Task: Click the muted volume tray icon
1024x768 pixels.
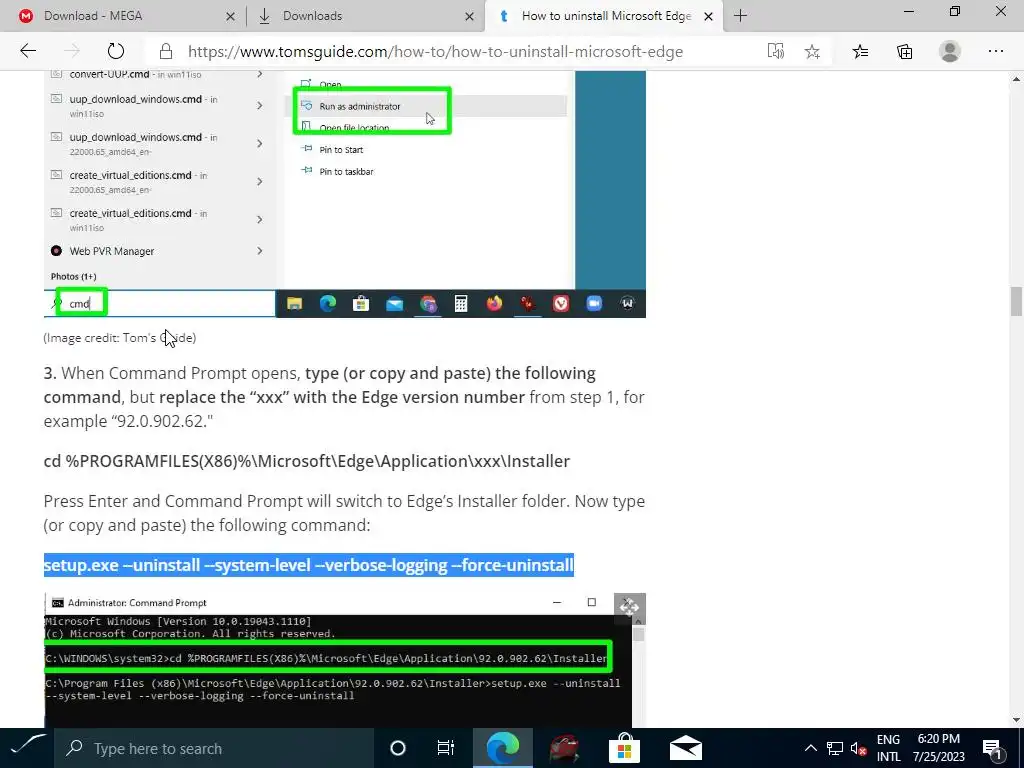Action: tap(858, 748)
